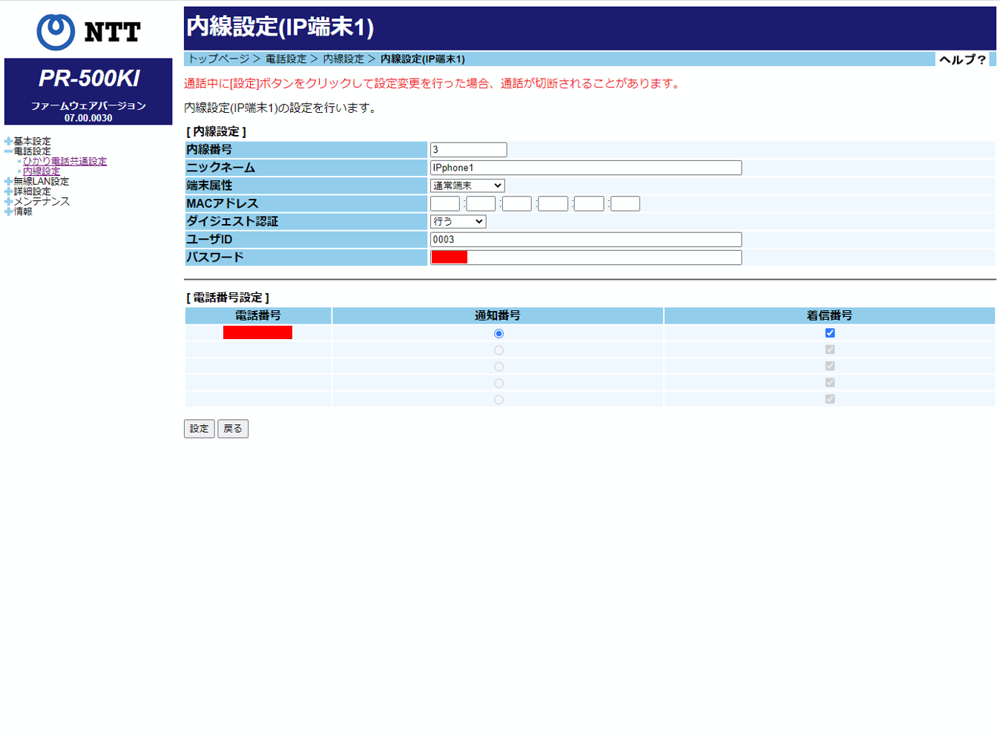Expand the メンテナンス plus icon
This screenshot has width=1000, height=742.
tap(8, 202)
